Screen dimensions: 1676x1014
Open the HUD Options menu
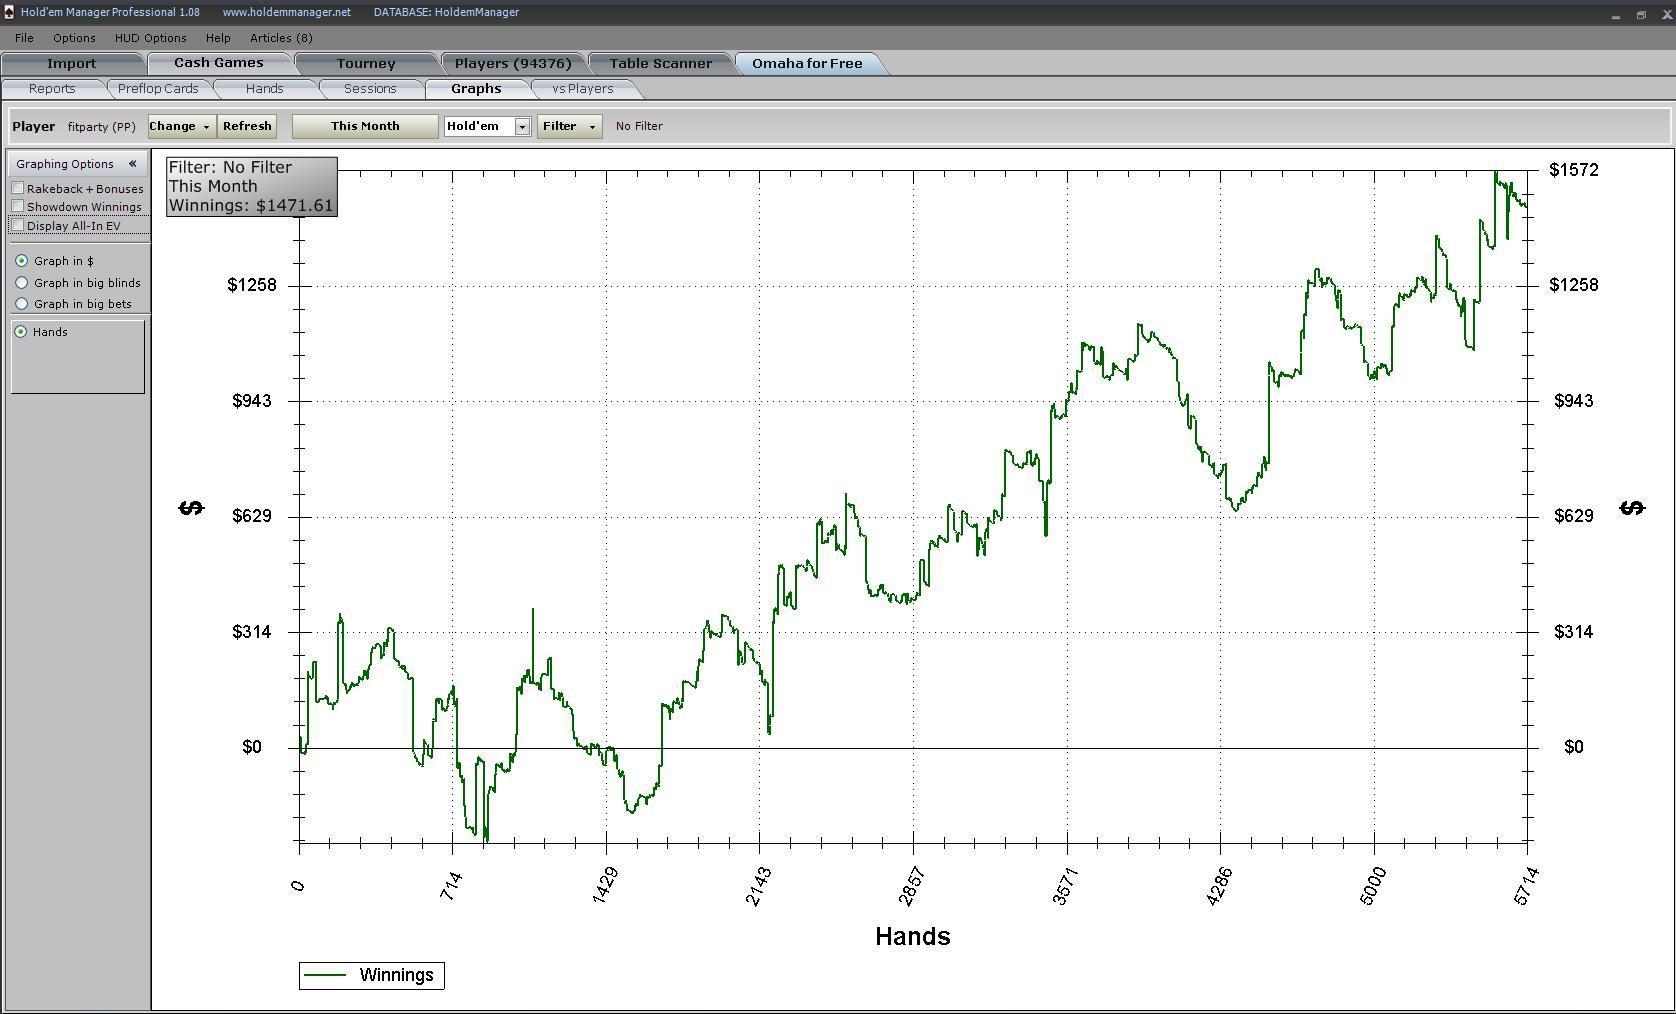pos(150,38)
